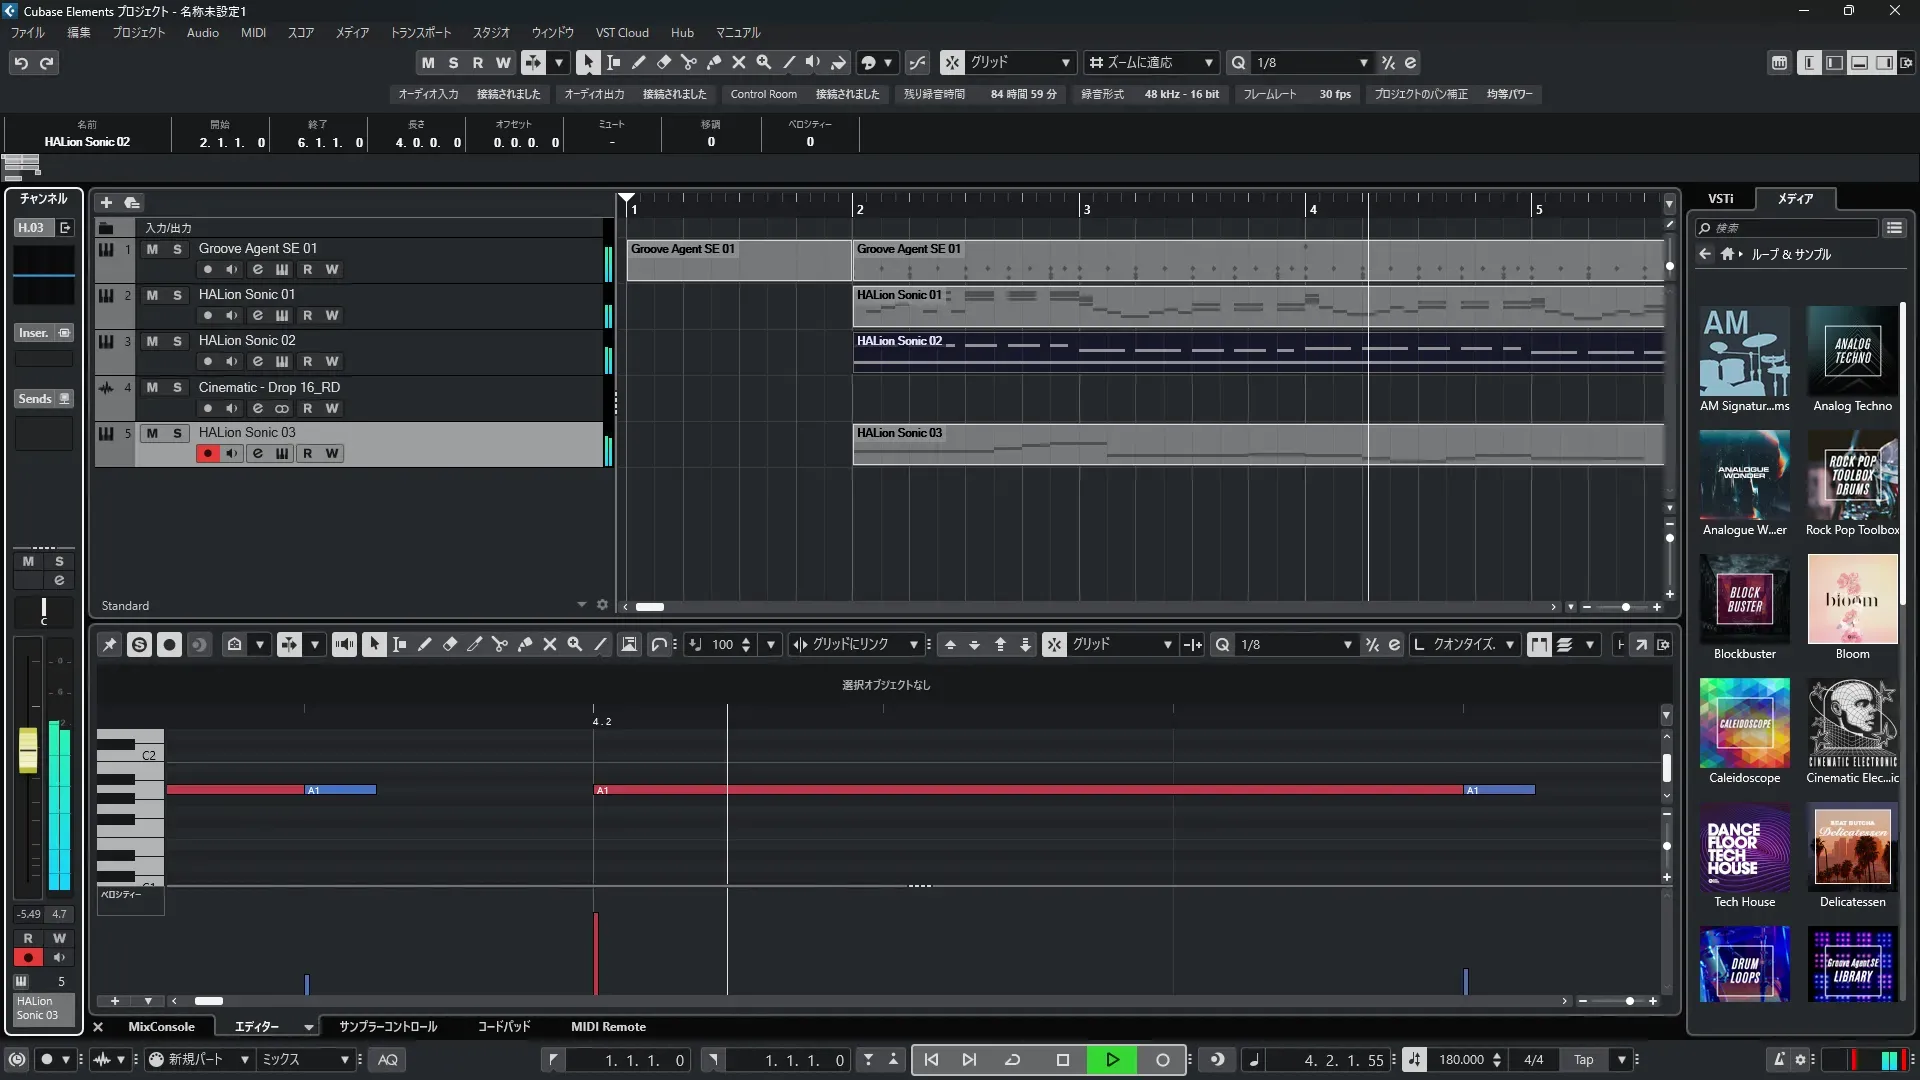The image size is (1920, 1080).
Task: Activate the Cycle loop button in transport
Action: (1012, 1060)
